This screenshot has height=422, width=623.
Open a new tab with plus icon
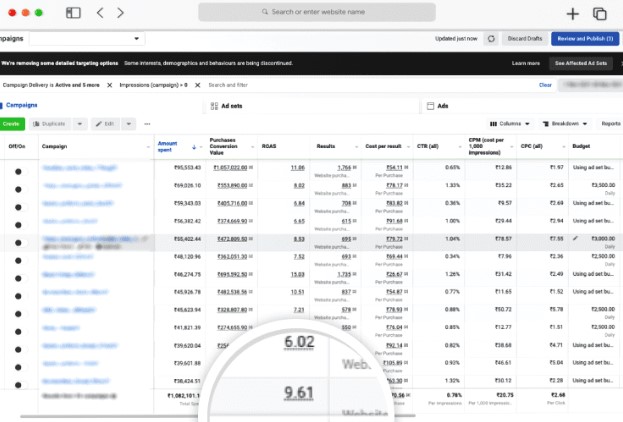pyautogui.click(x=572, y=13)
